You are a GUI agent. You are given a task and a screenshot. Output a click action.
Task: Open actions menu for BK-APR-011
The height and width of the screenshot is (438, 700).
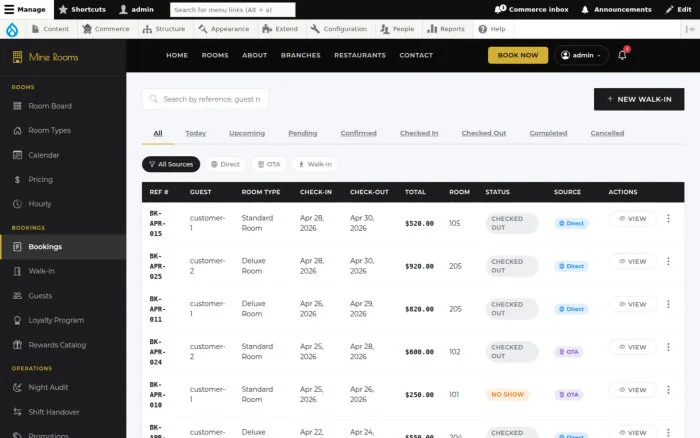668,304
